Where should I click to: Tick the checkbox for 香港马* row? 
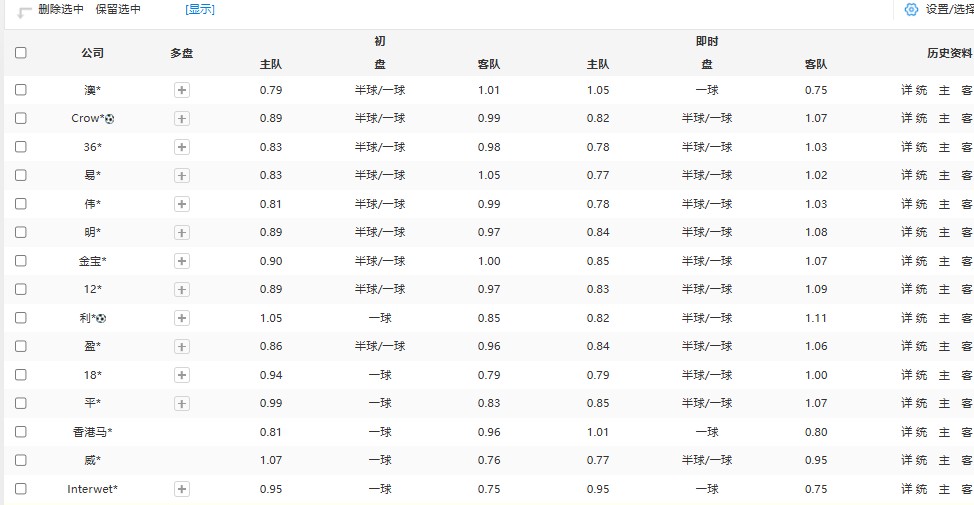(21, 432)
